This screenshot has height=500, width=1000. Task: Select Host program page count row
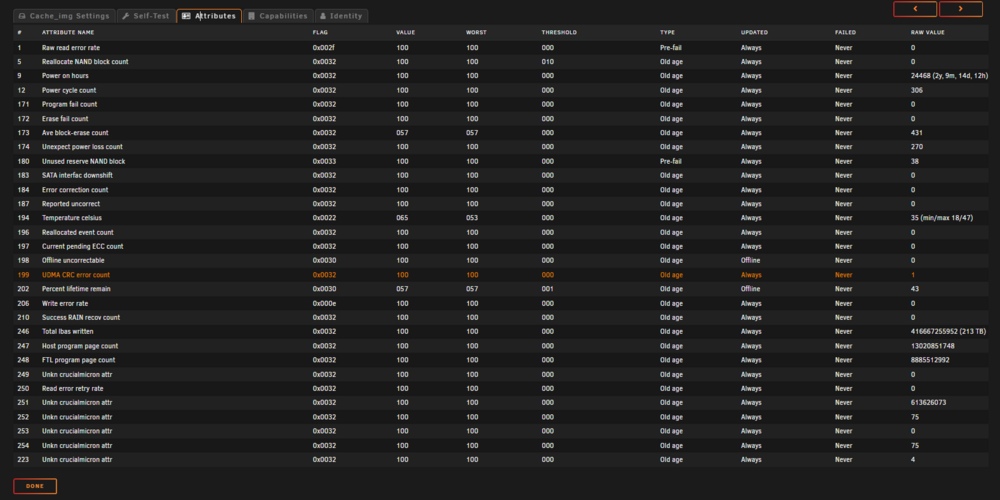(x=501, y=346)
